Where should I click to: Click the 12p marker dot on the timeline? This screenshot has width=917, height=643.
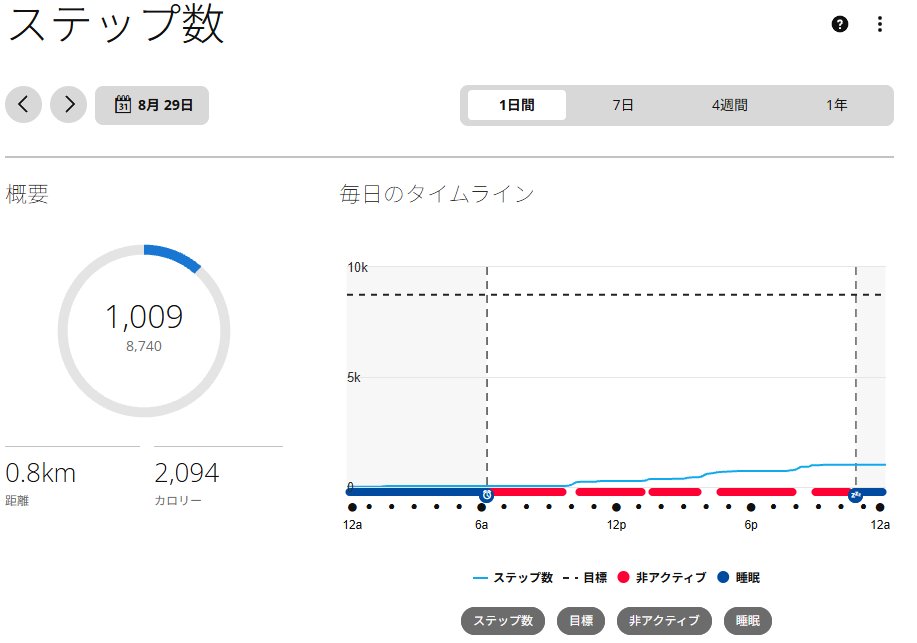[616, 507]
